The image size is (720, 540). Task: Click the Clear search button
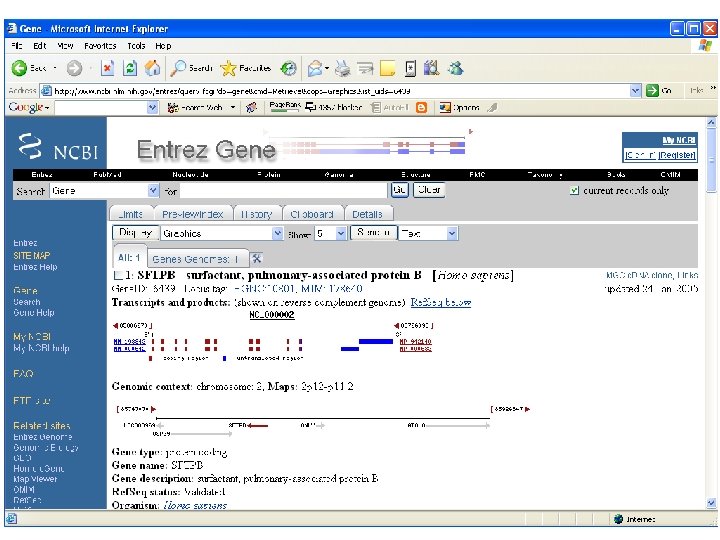click(x=429, y=190)
